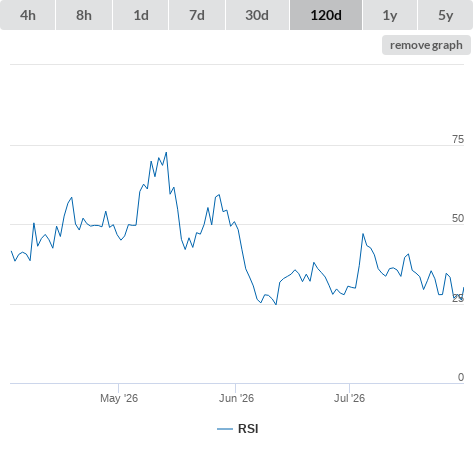Image resolution: width=474 pixels, height=455 pixels.
Task: Select the 4h time range tab
Action: click(x=28, y=15)
